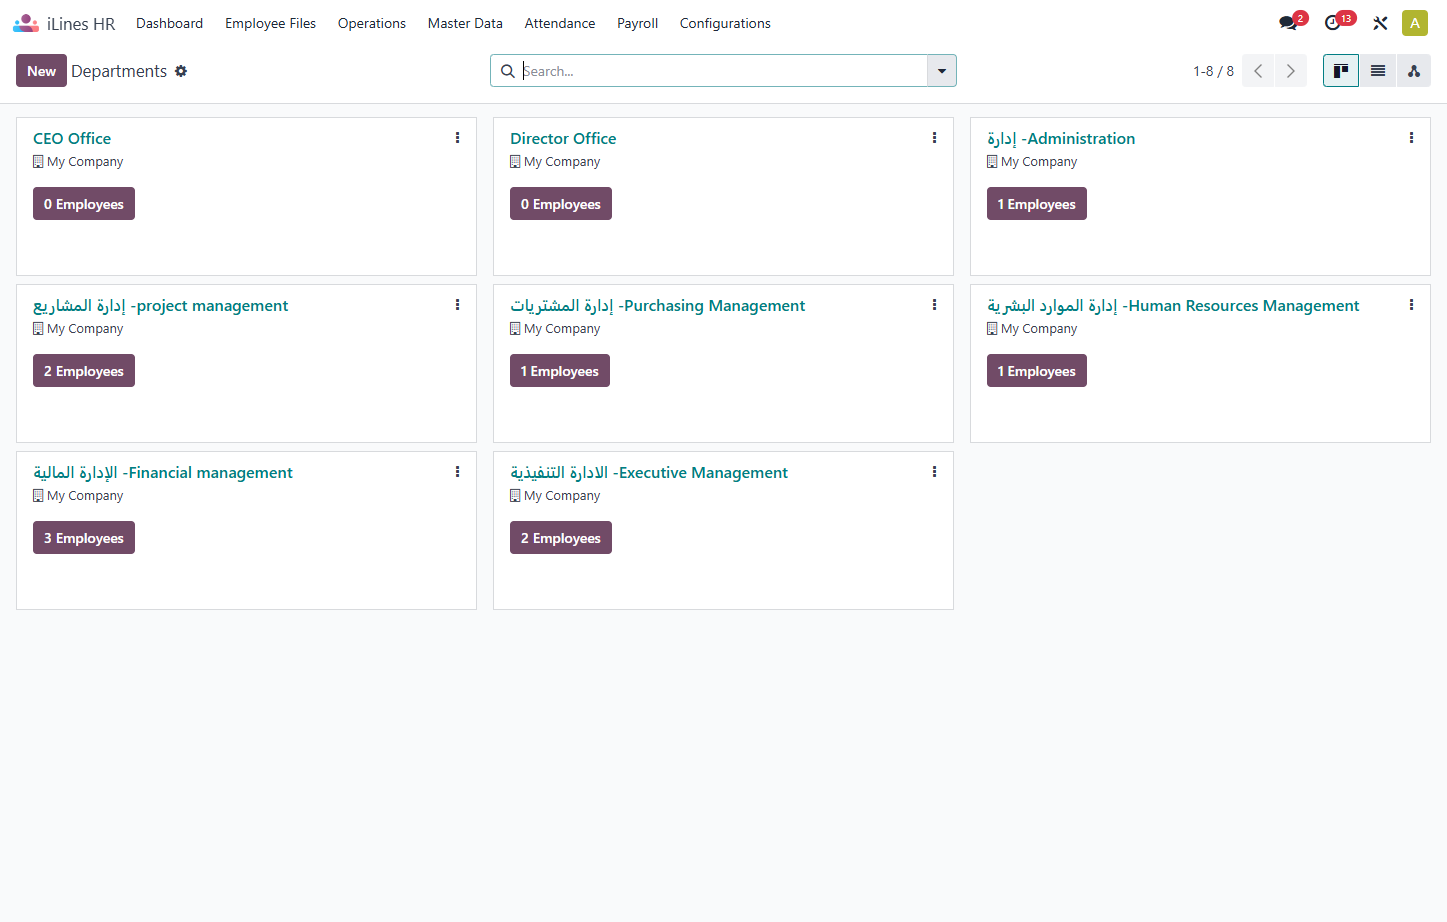Open the Departments gear settings
Image resolution: width=1447 pixels, height=922 pixels.
coord(181,71)
